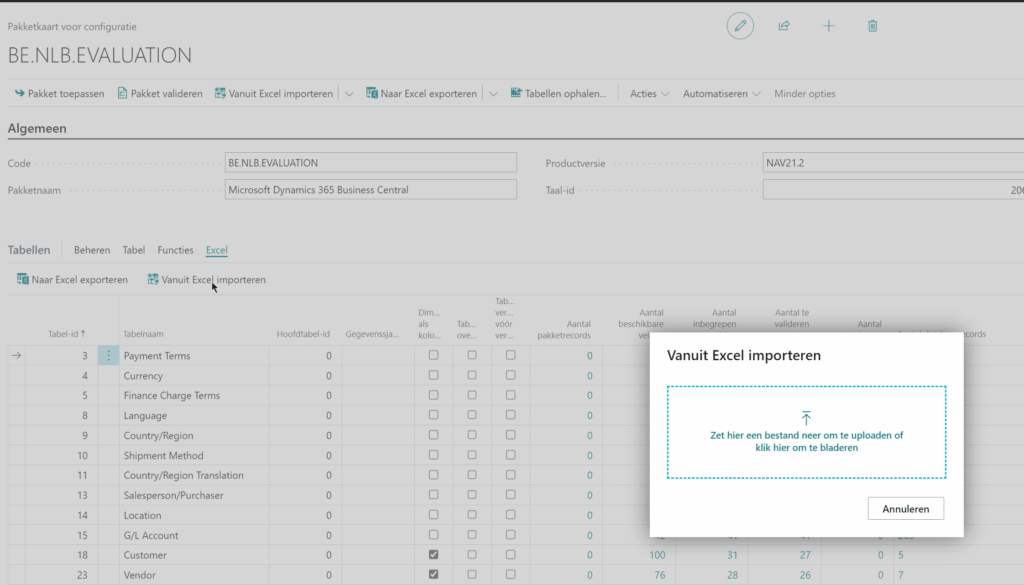This screenshot has width=1024, height=585.
Task: Click Pakket toepassen in the action bar
Action: (58, 94)
